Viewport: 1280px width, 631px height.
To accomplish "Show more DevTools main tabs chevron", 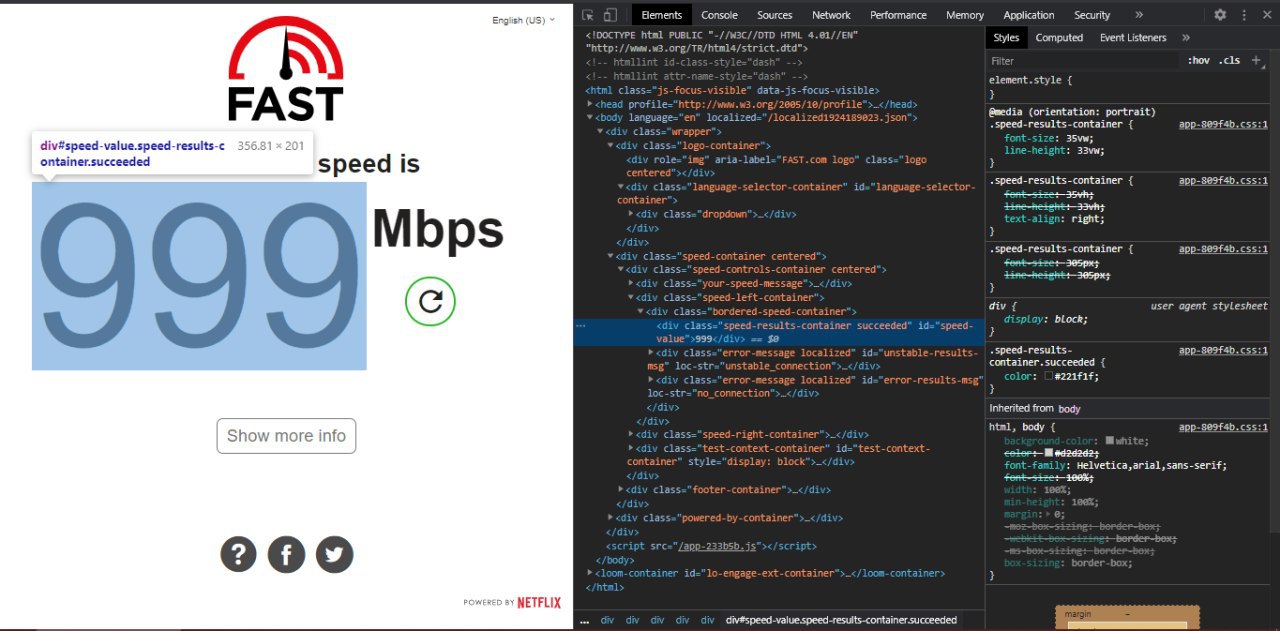I will [x=1139, y=15].
